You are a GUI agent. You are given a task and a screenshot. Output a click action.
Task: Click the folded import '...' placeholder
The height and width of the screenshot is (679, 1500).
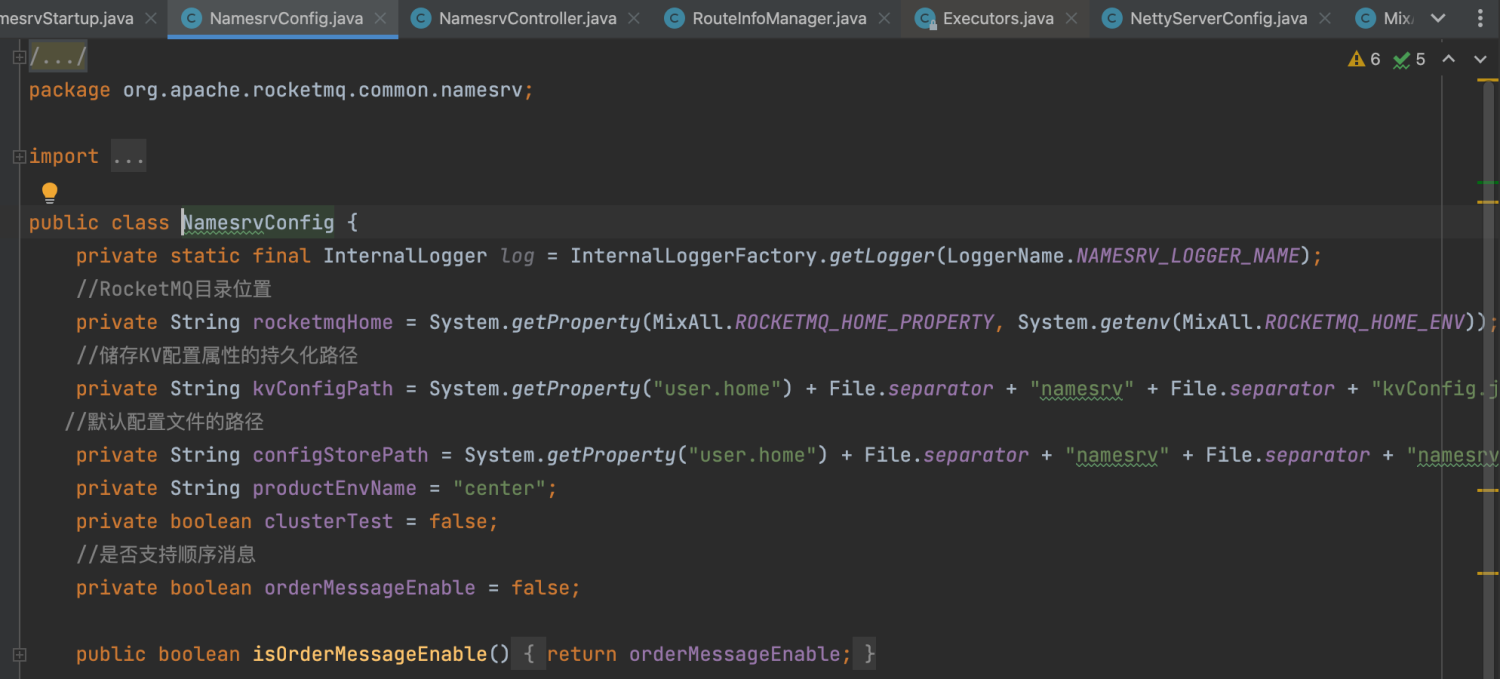(128, 156)
